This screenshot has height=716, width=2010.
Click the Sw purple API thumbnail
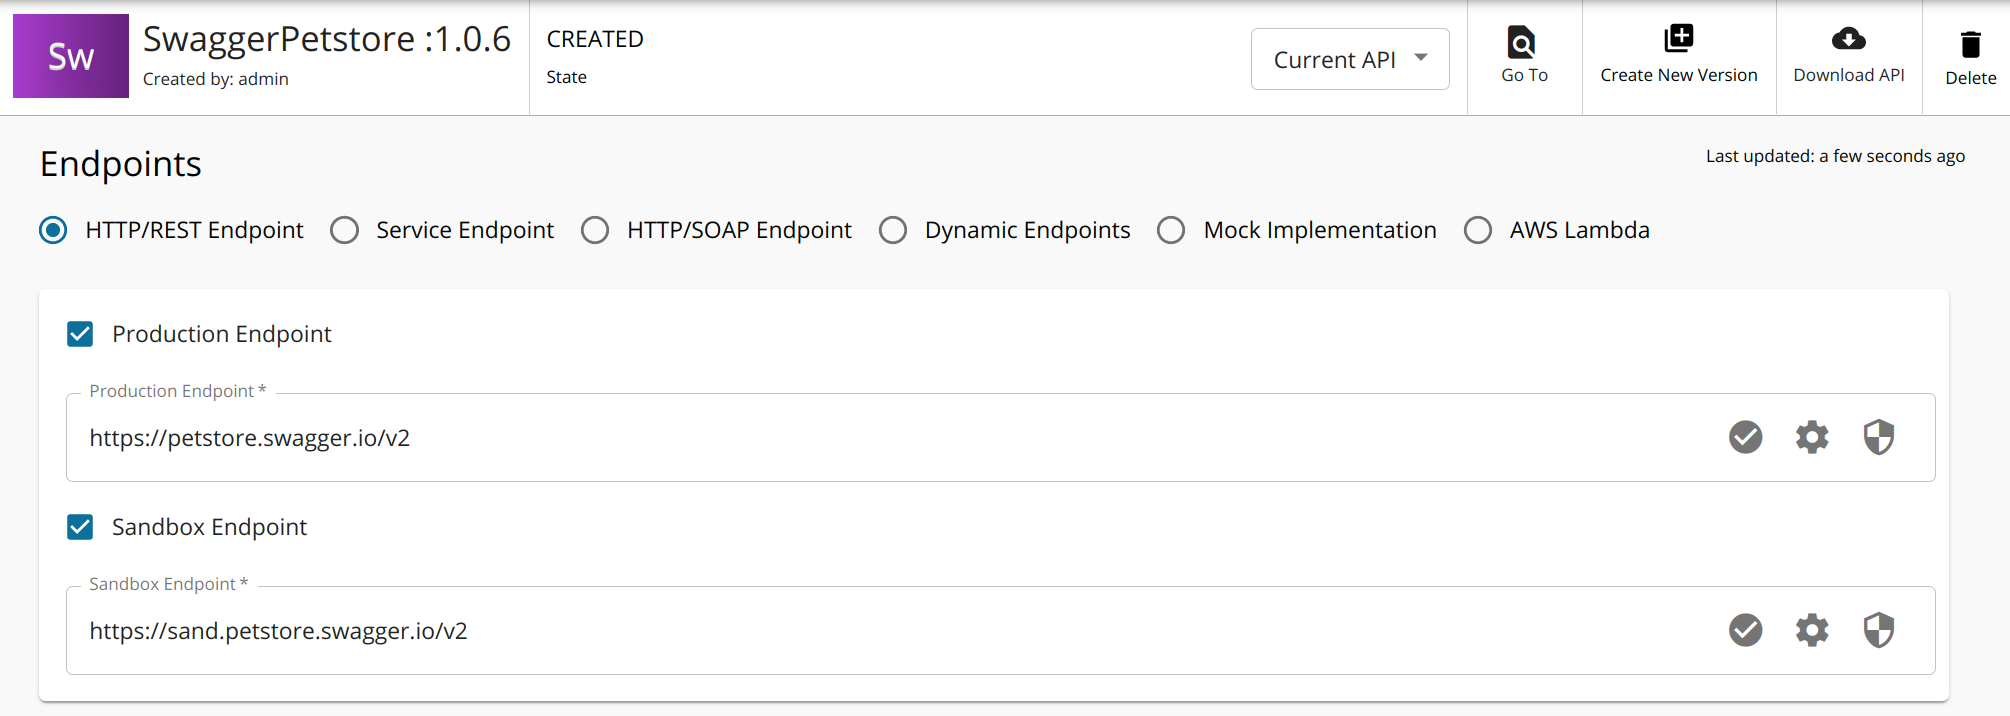[x=70, y=56]
